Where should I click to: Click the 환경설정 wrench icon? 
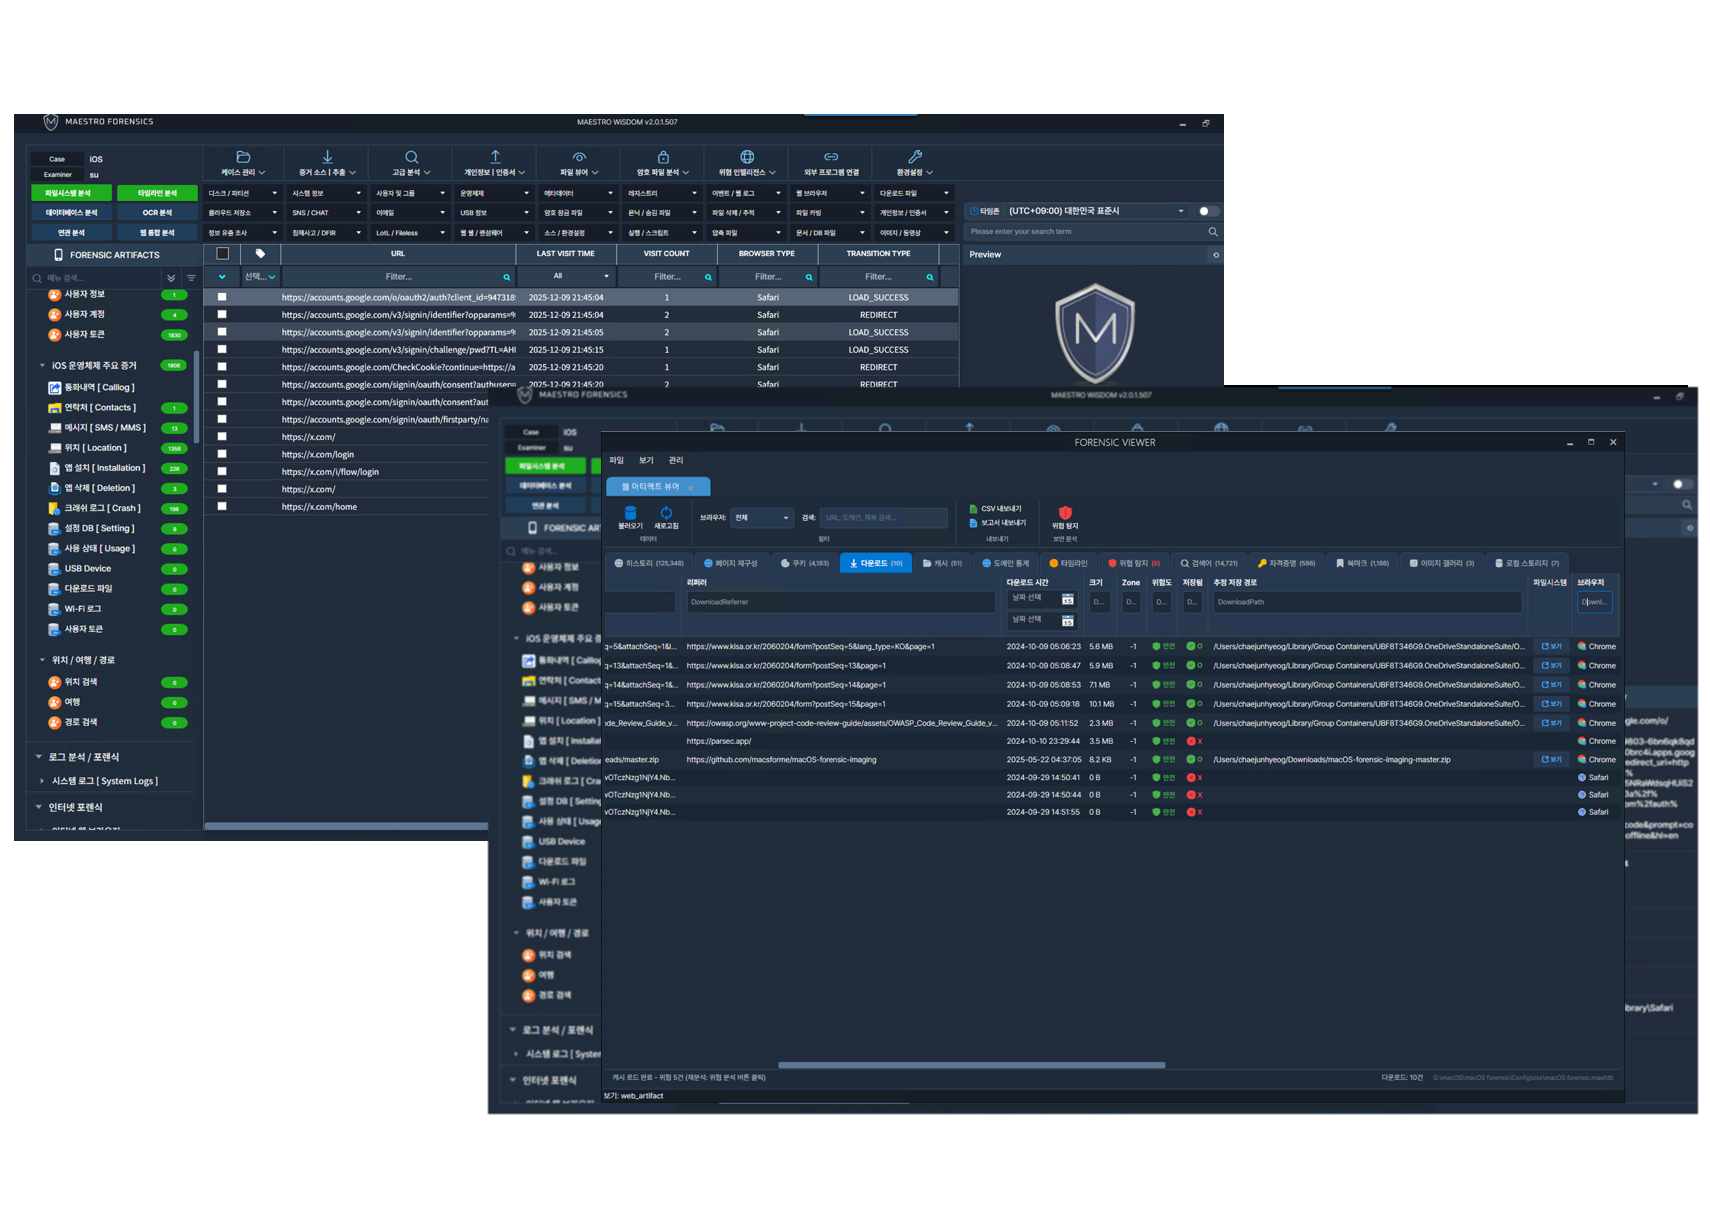coord(915,157)
